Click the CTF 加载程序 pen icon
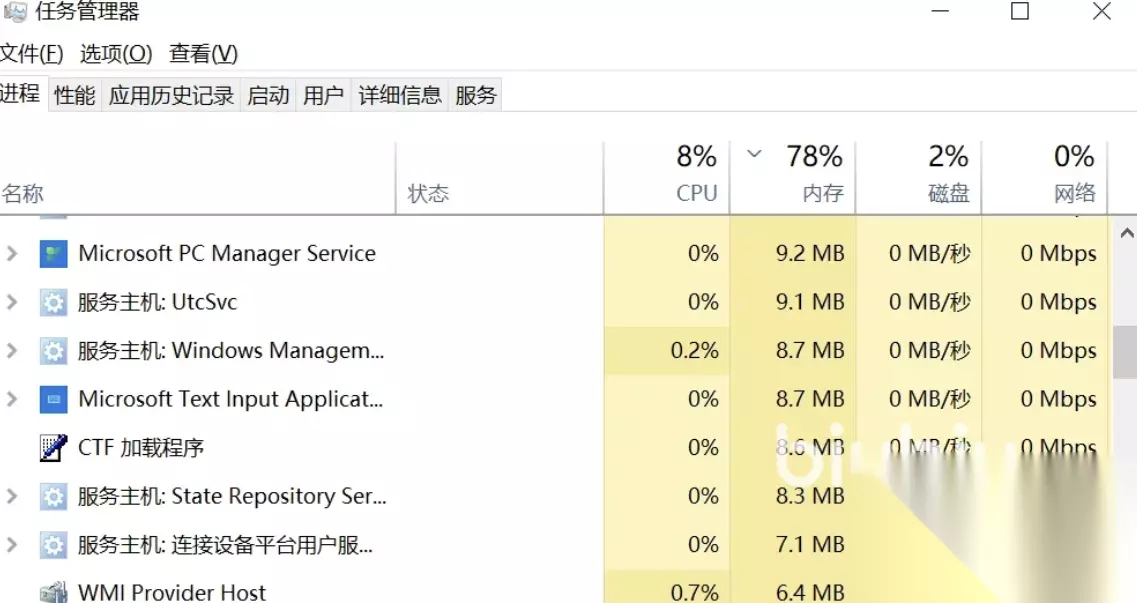This screenshot has width=1137, height=603. coord(53,448)
